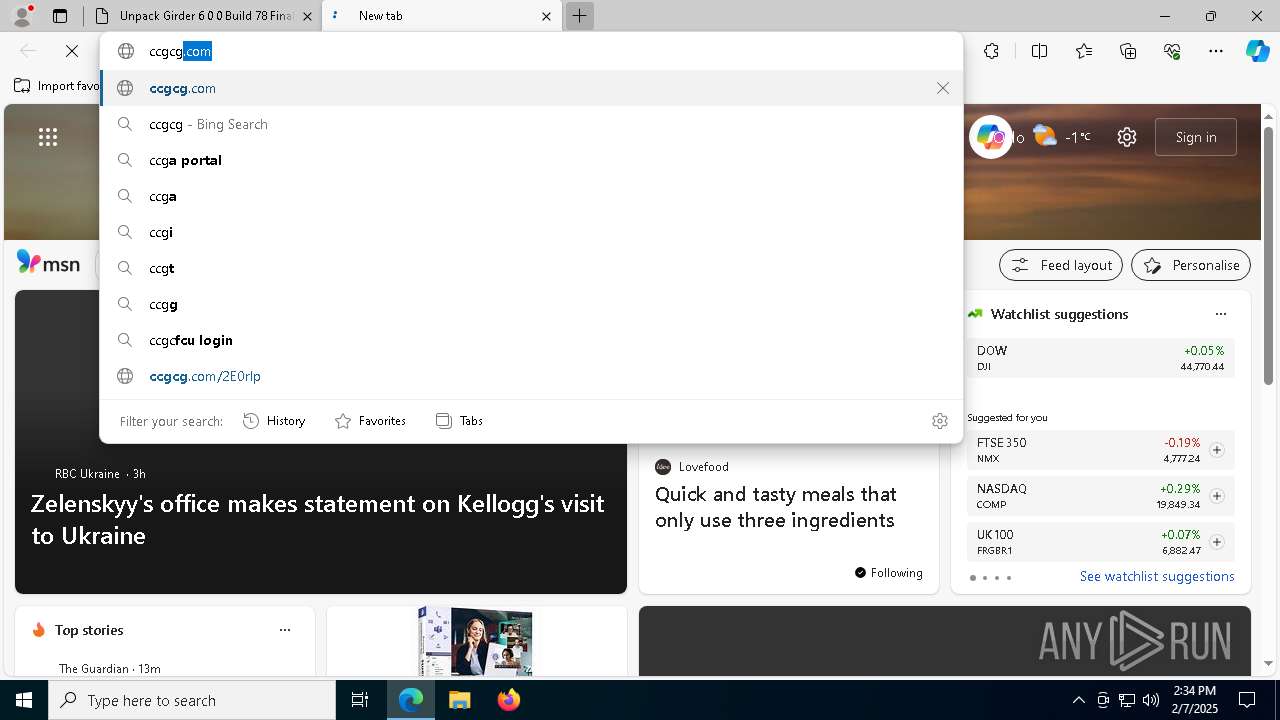Toggle the Following button on Lovefood card
This screenshot has width=1280, height=720.
click(x=889, y=573)
